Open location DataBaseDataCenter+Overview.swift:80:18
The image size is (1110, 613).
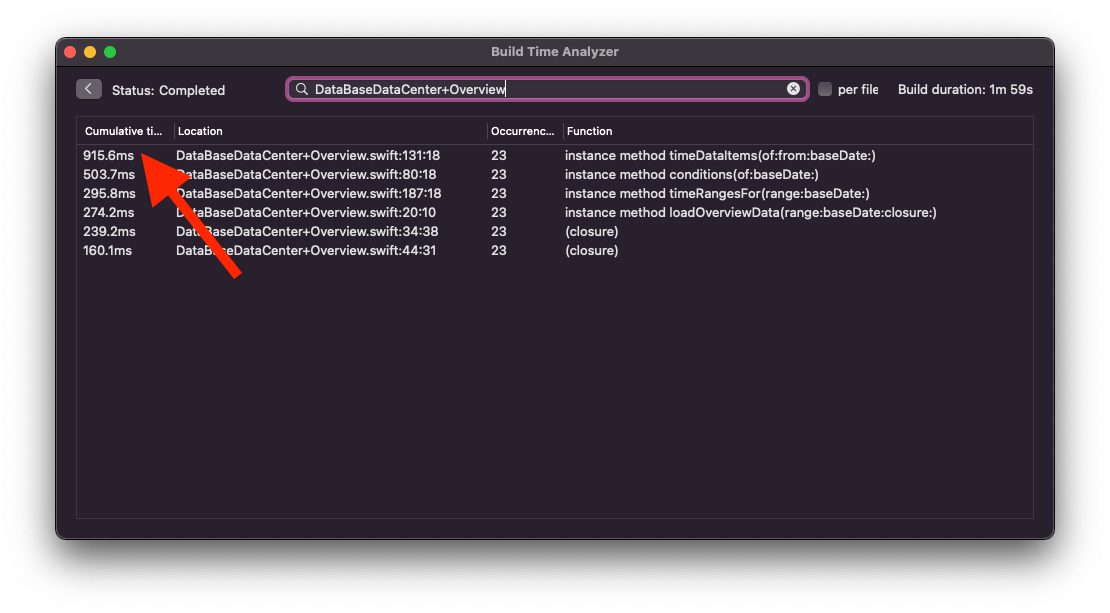point(306,175)
